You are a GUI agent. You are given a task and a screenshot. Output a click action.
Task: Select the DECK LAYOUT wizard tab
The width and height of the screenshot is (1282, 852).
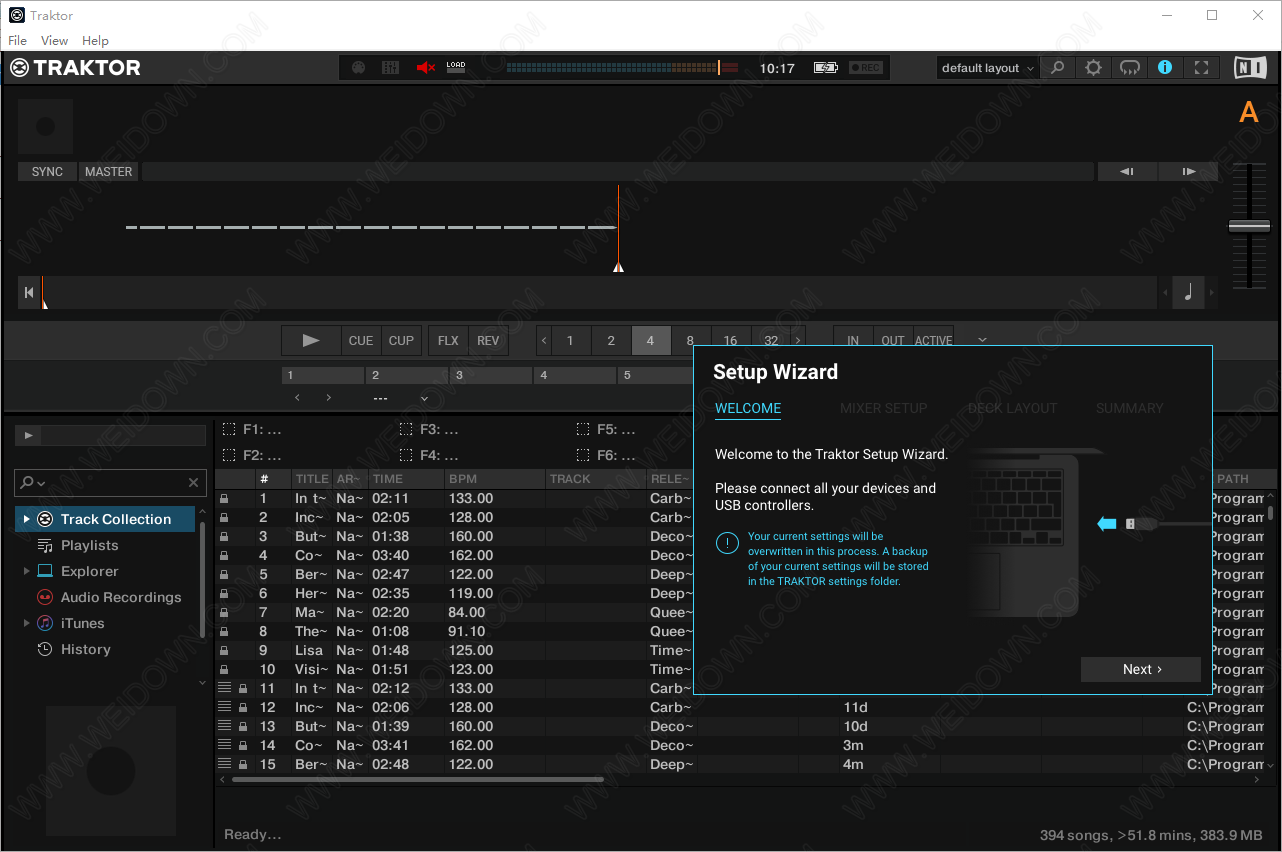[x=1012, y=408]
